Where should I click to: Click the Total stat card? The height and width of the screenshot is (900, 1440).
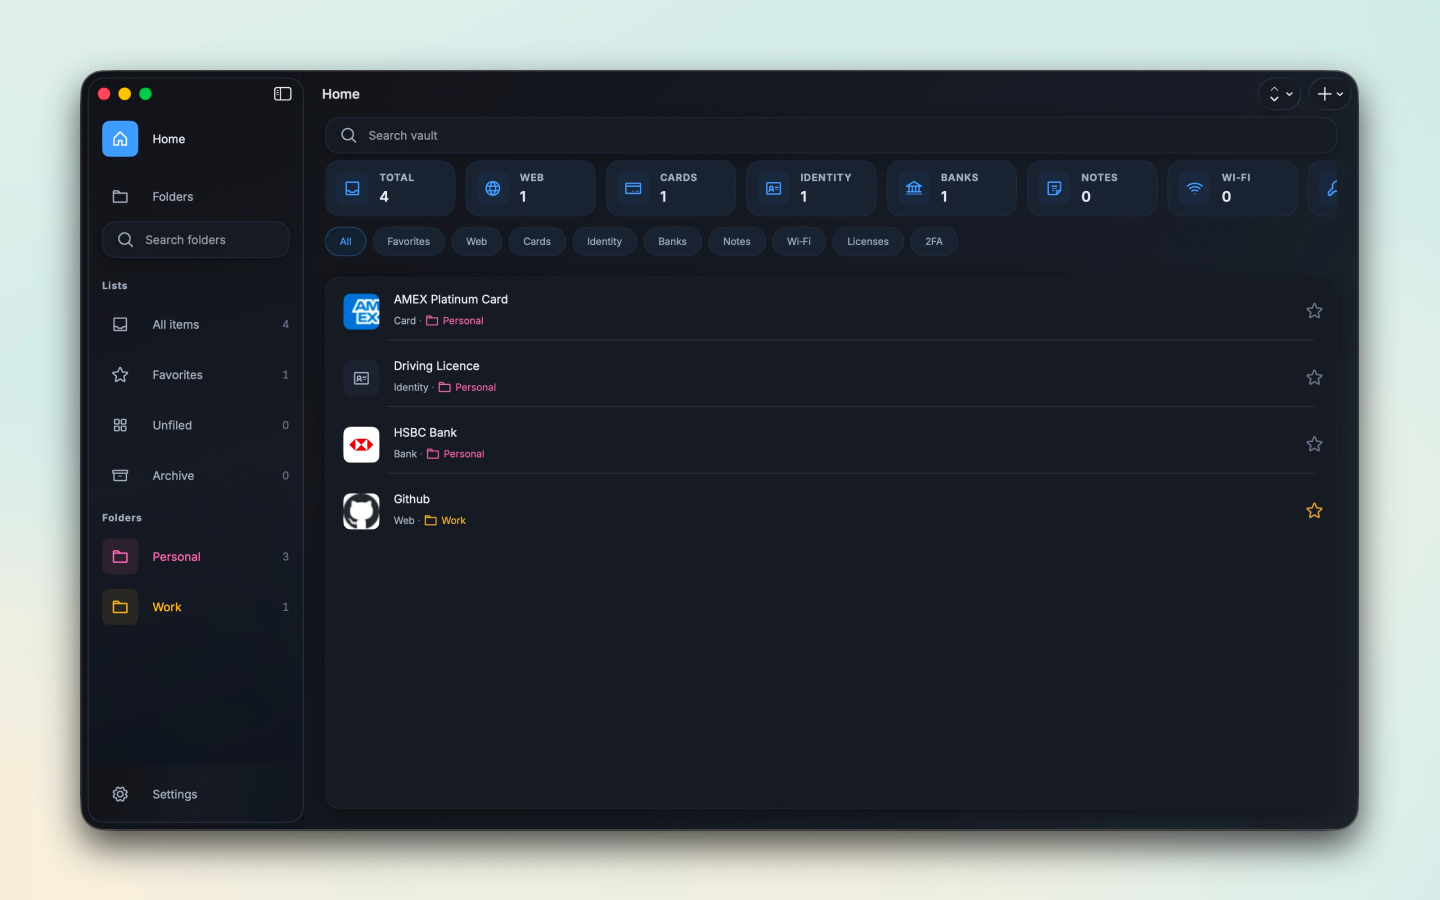point(390,188)
